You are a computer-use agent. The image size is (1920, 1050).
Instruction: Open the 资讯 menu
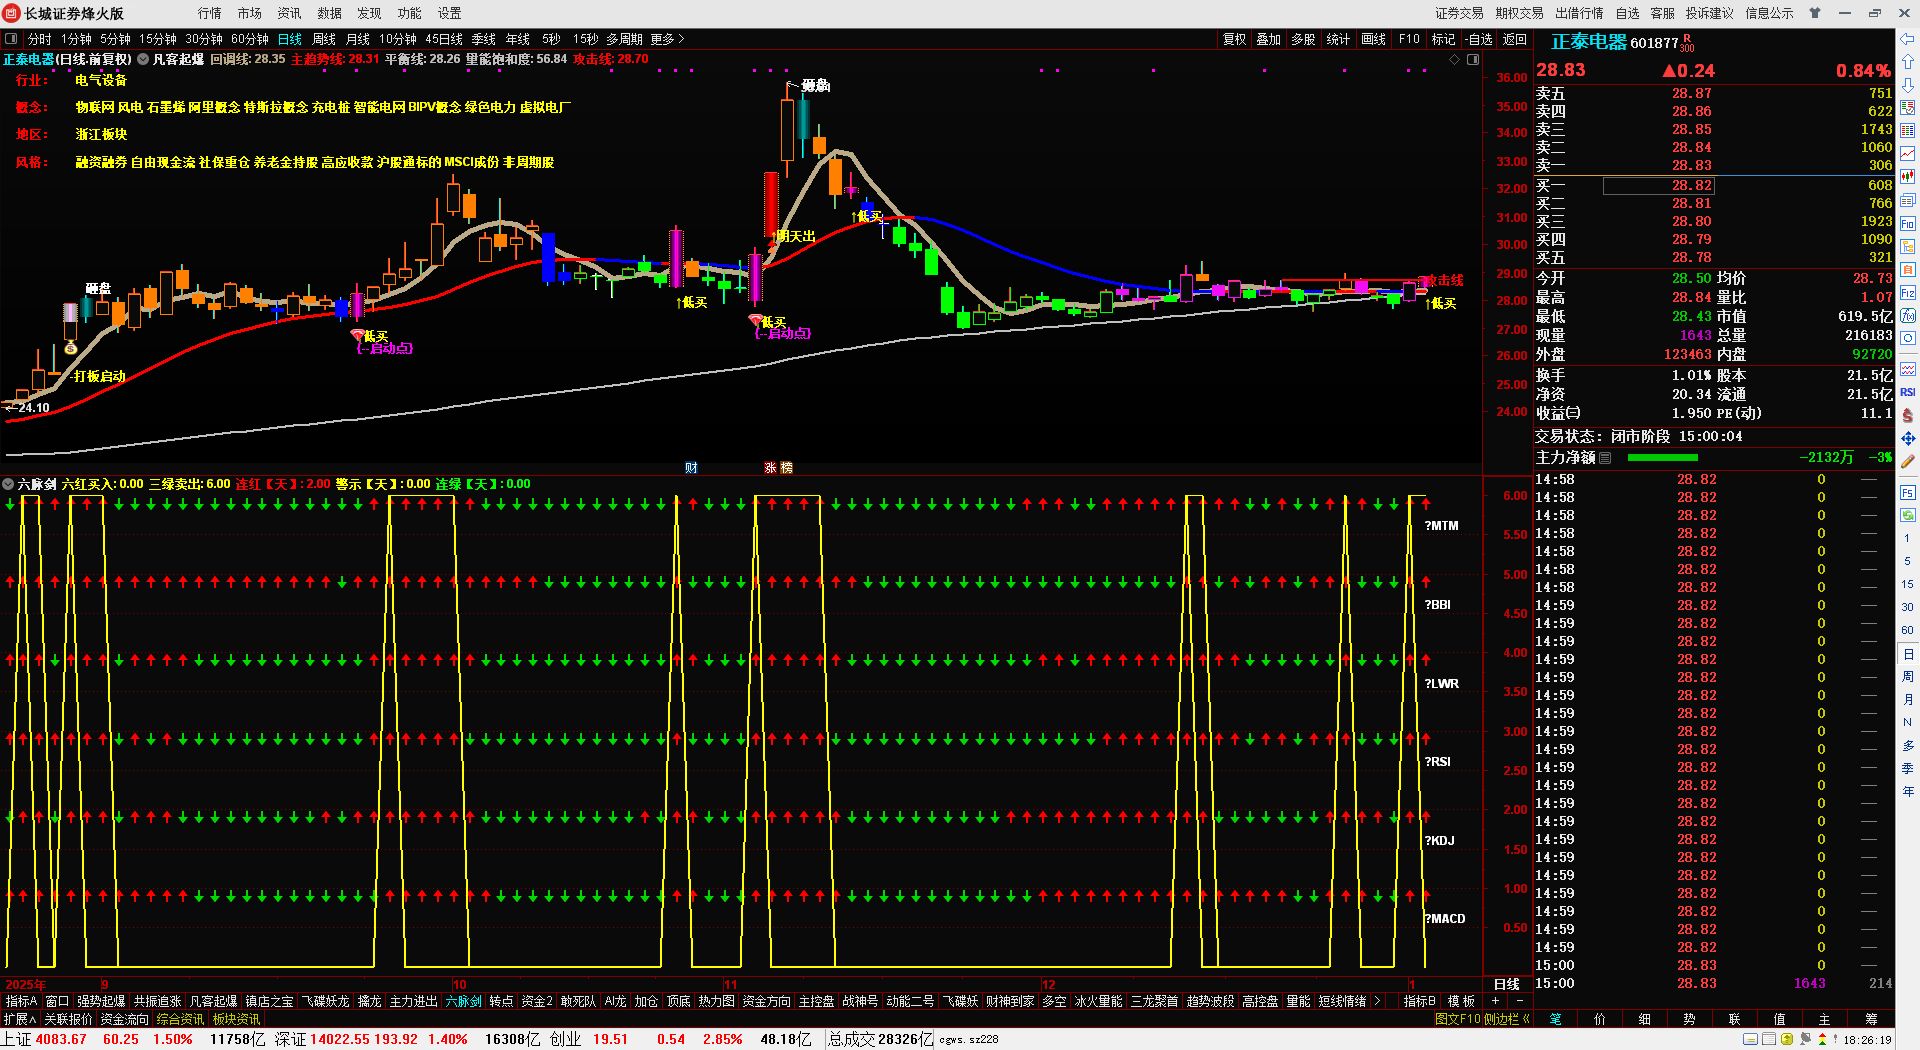290,13
